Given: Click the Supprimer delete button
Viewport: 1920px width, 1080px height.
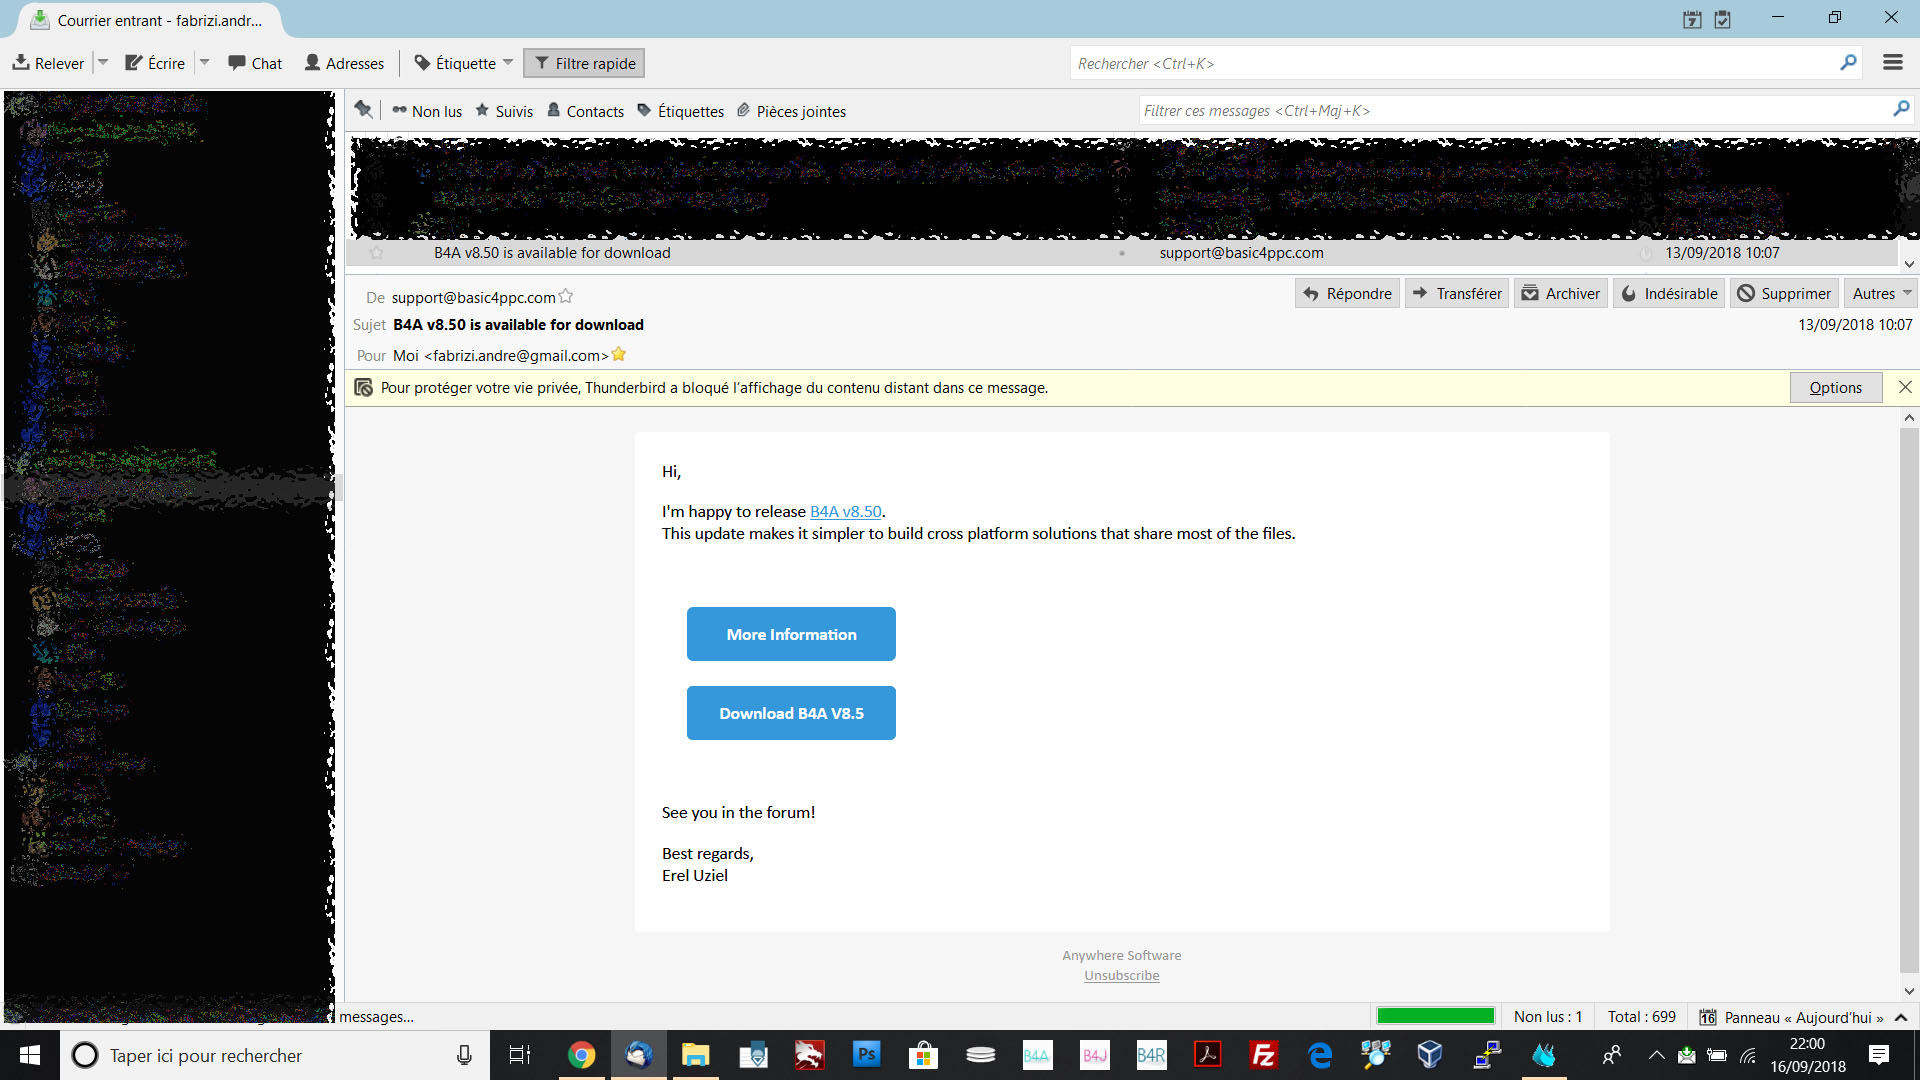Looking at the screenshot, I should 1784,293.
